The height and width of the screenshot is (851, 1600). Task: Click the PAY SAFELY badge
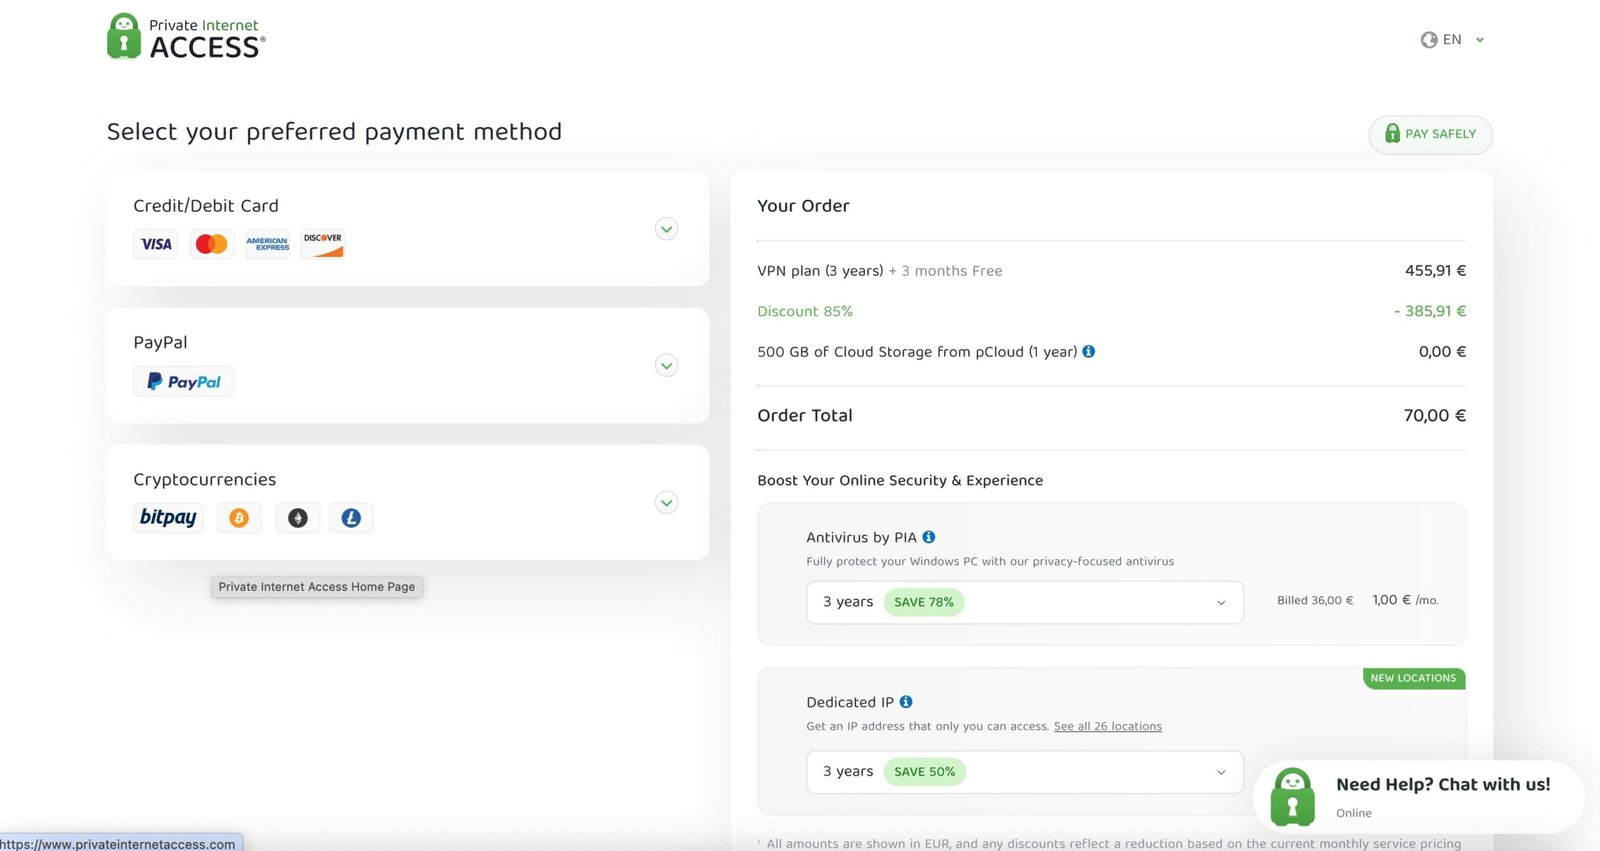1430,135
